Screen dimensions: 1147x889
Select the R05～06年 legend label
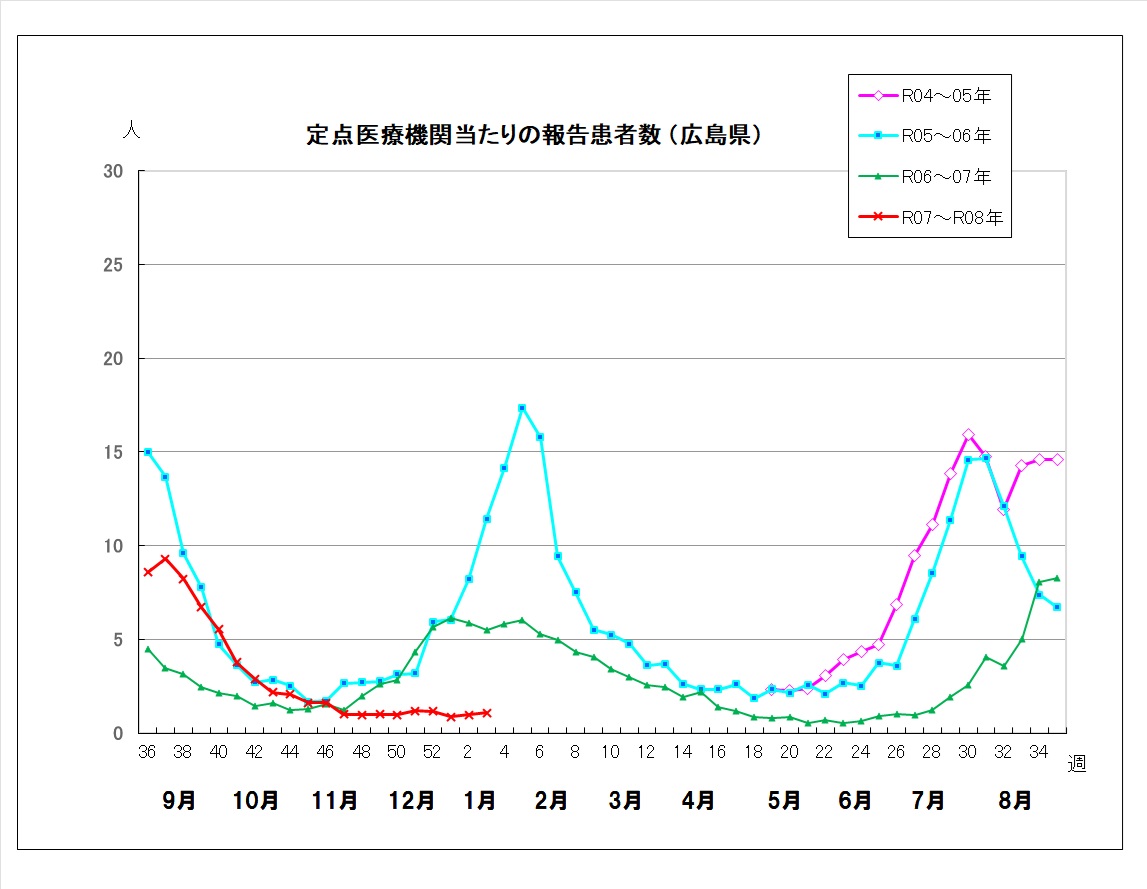point(946,136)
